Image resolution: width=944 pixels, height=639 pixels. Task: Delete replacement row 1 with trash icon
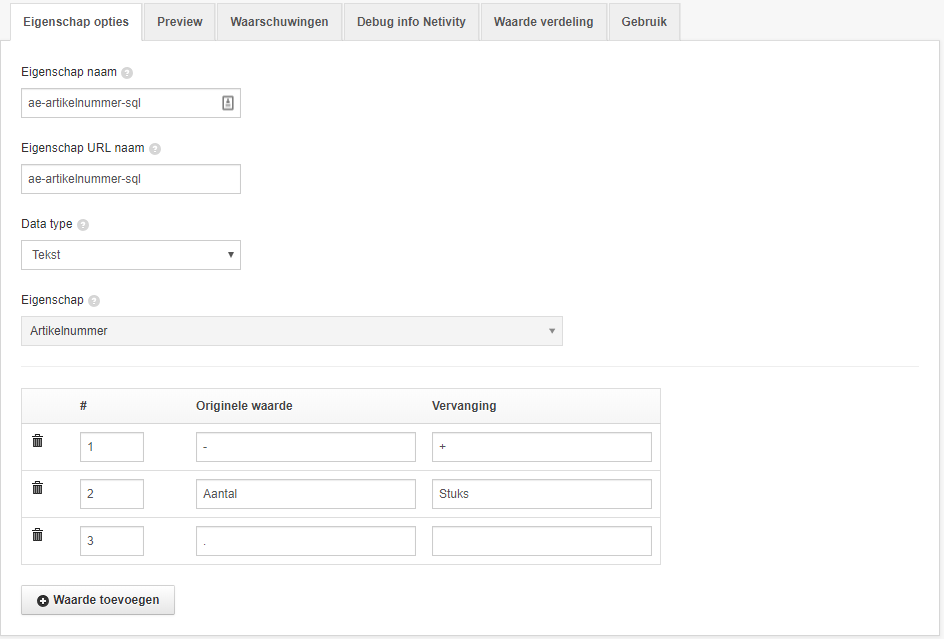tap(37, 441)
